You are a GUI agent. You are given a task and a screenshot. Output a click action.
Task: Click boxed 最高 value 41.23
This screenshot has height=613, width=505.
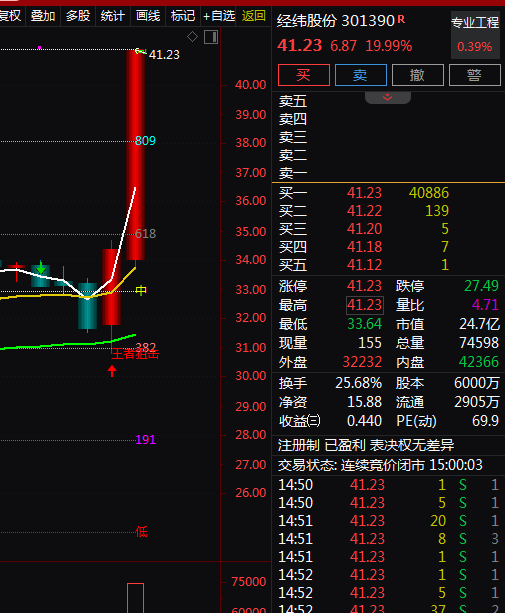365,305
